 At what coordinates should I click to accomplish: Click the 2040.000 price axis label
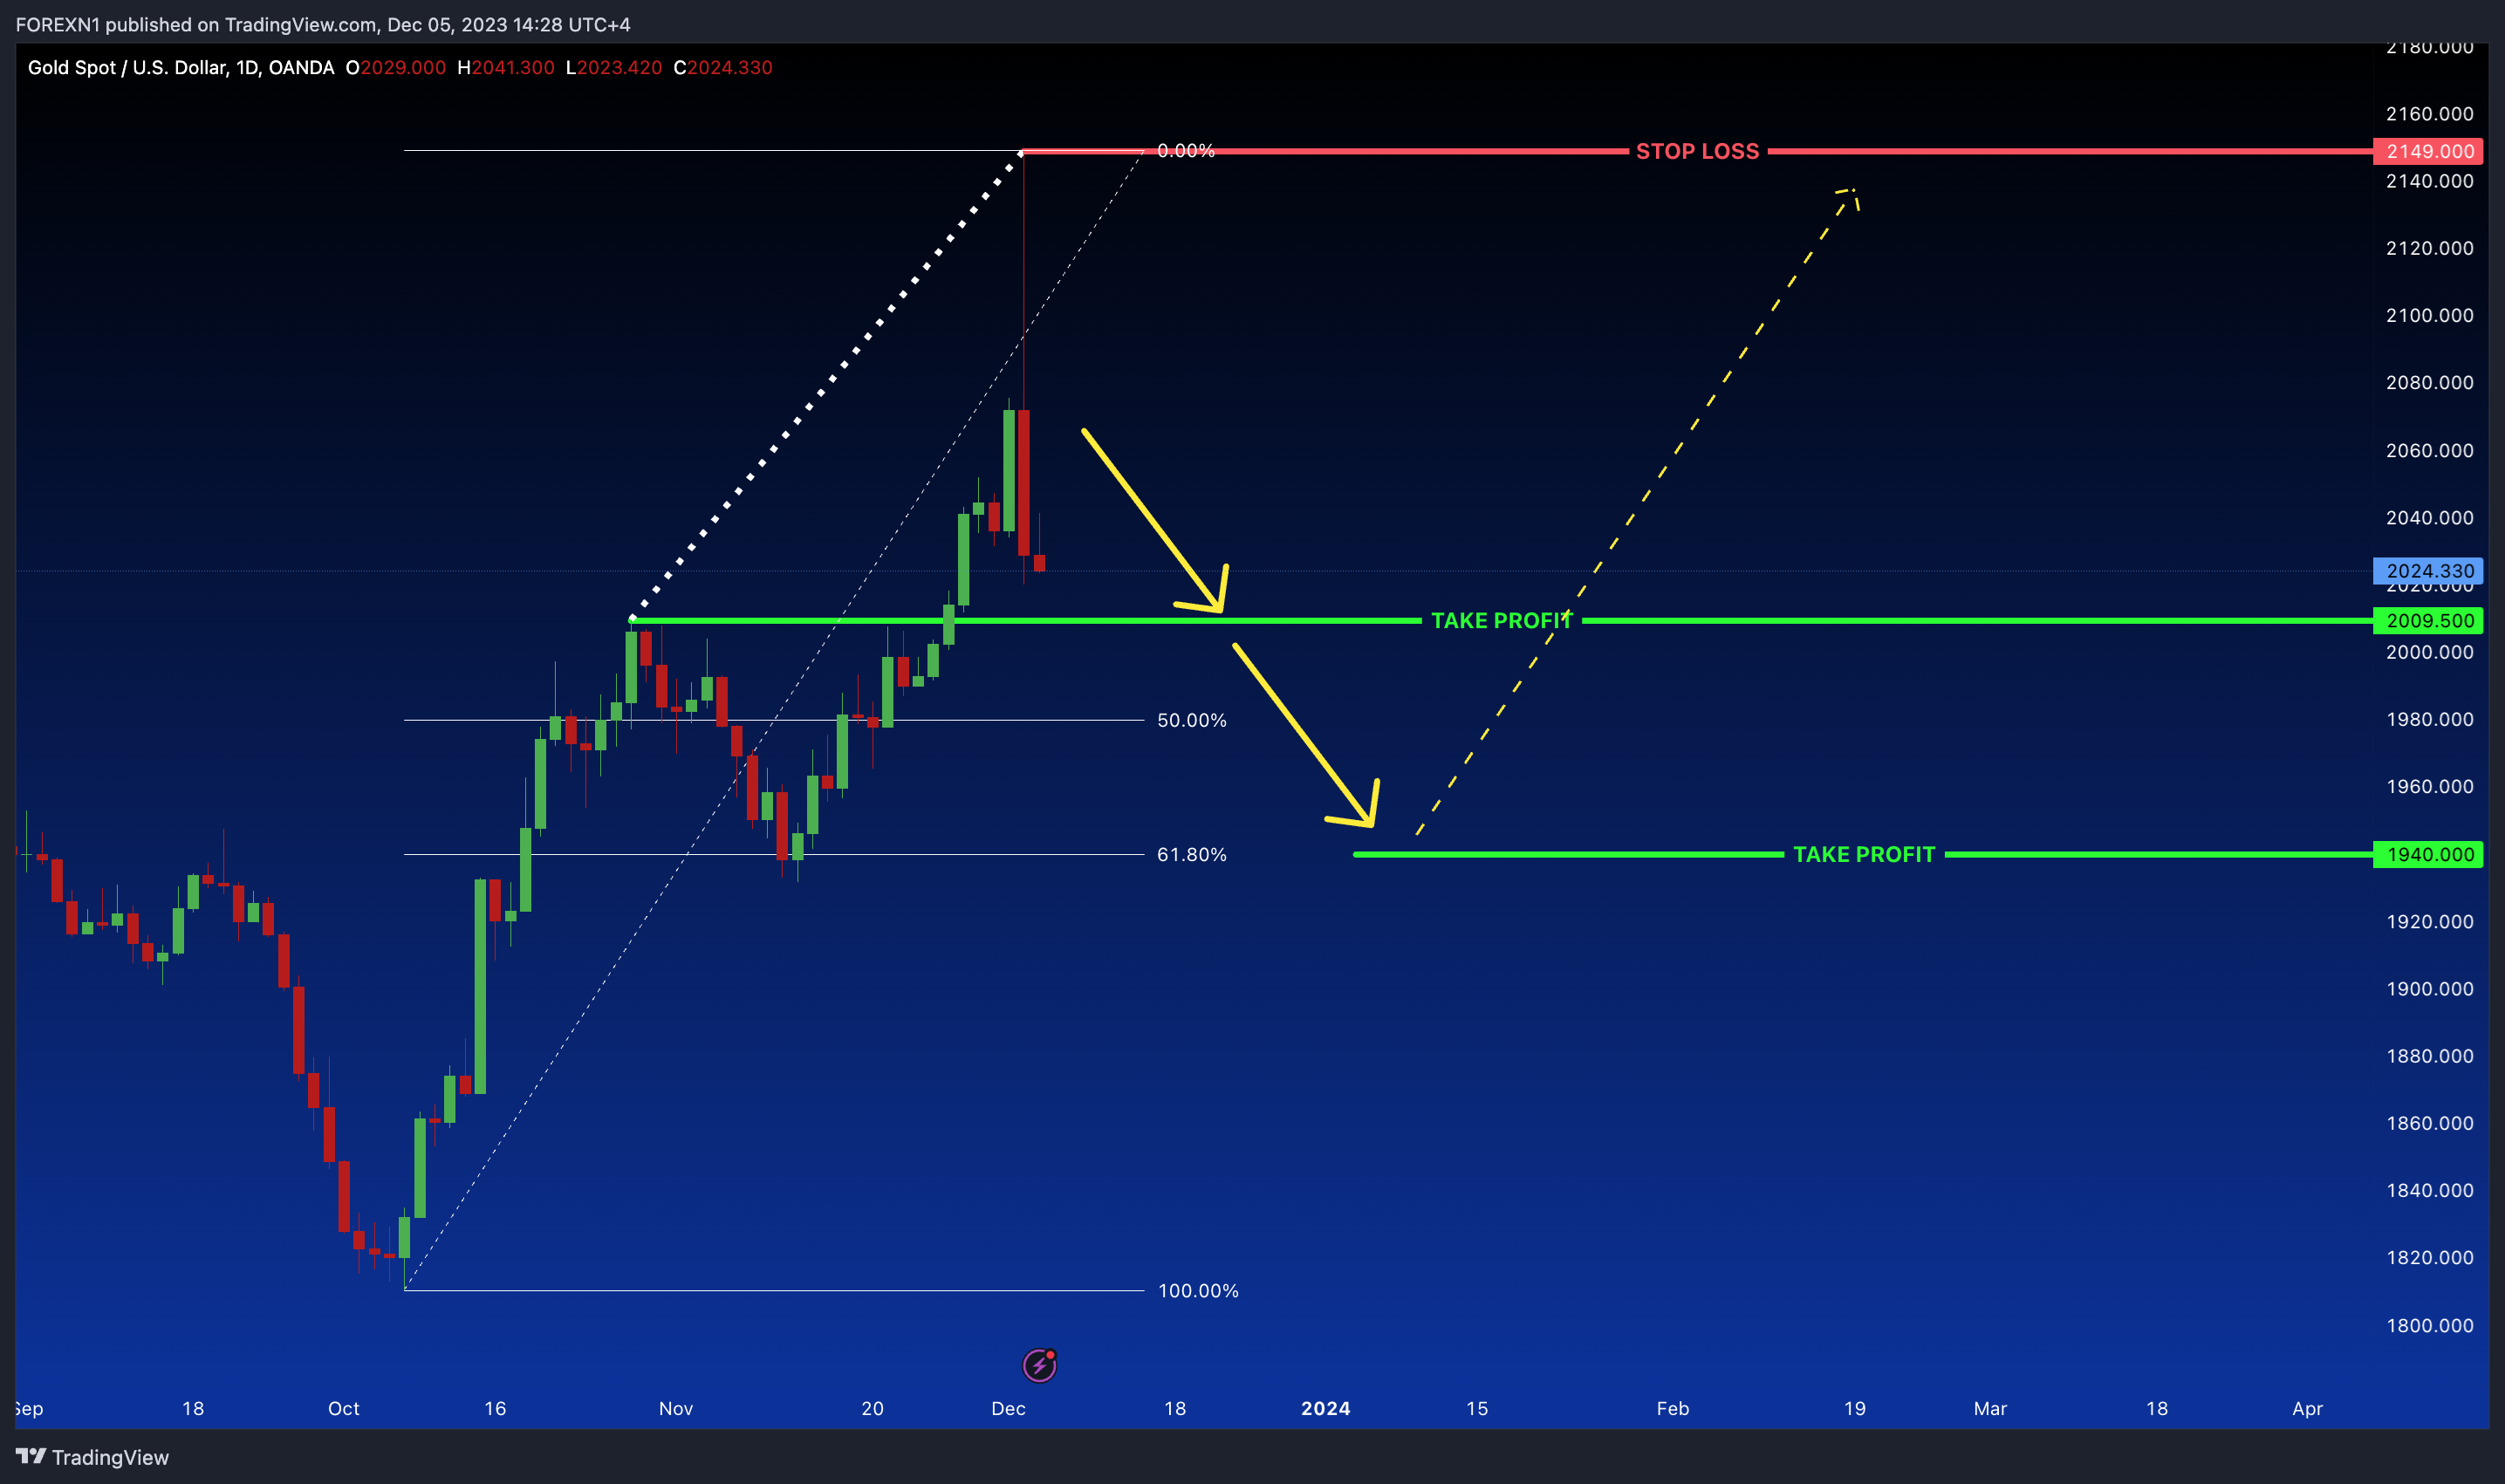click(x=2429, y=517)
